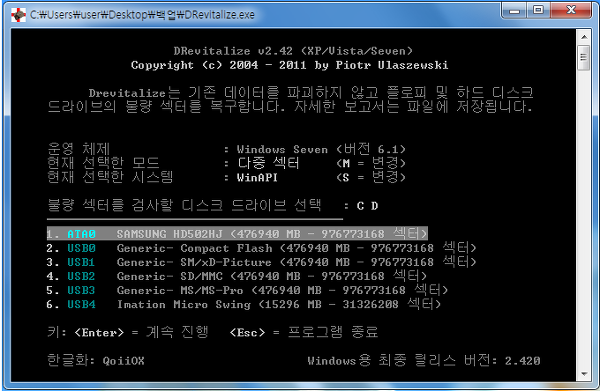Close the DRevitalize console window
Viewport: 600px width, 391px height.
click(x=571, y=10)
